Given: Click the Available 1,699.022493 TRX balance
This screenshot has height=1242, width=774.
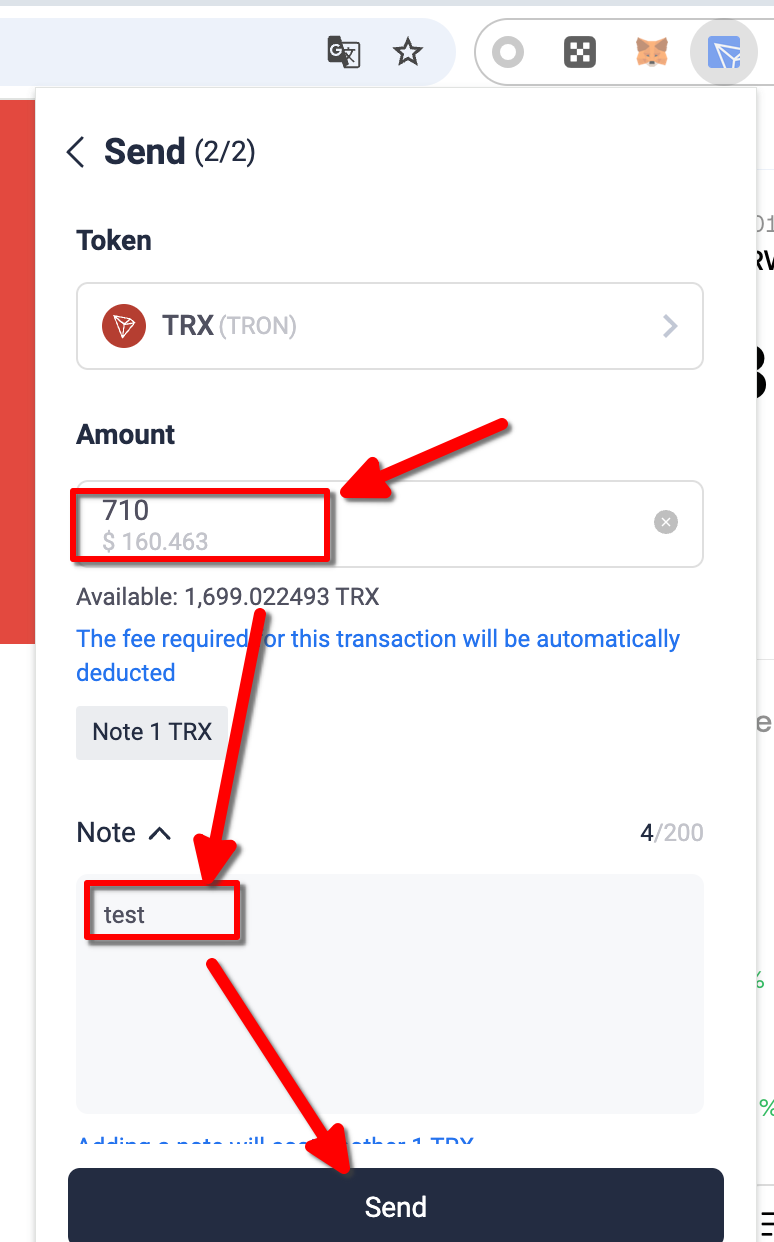Looking at the screenshot, I should pyautogui.click(x=228, y=598).
